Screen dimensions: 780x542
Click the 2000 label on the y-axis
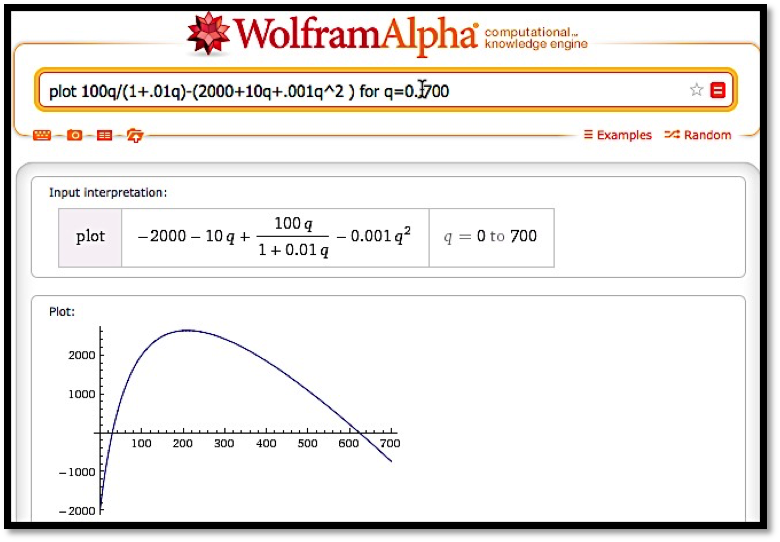point(80,355)
